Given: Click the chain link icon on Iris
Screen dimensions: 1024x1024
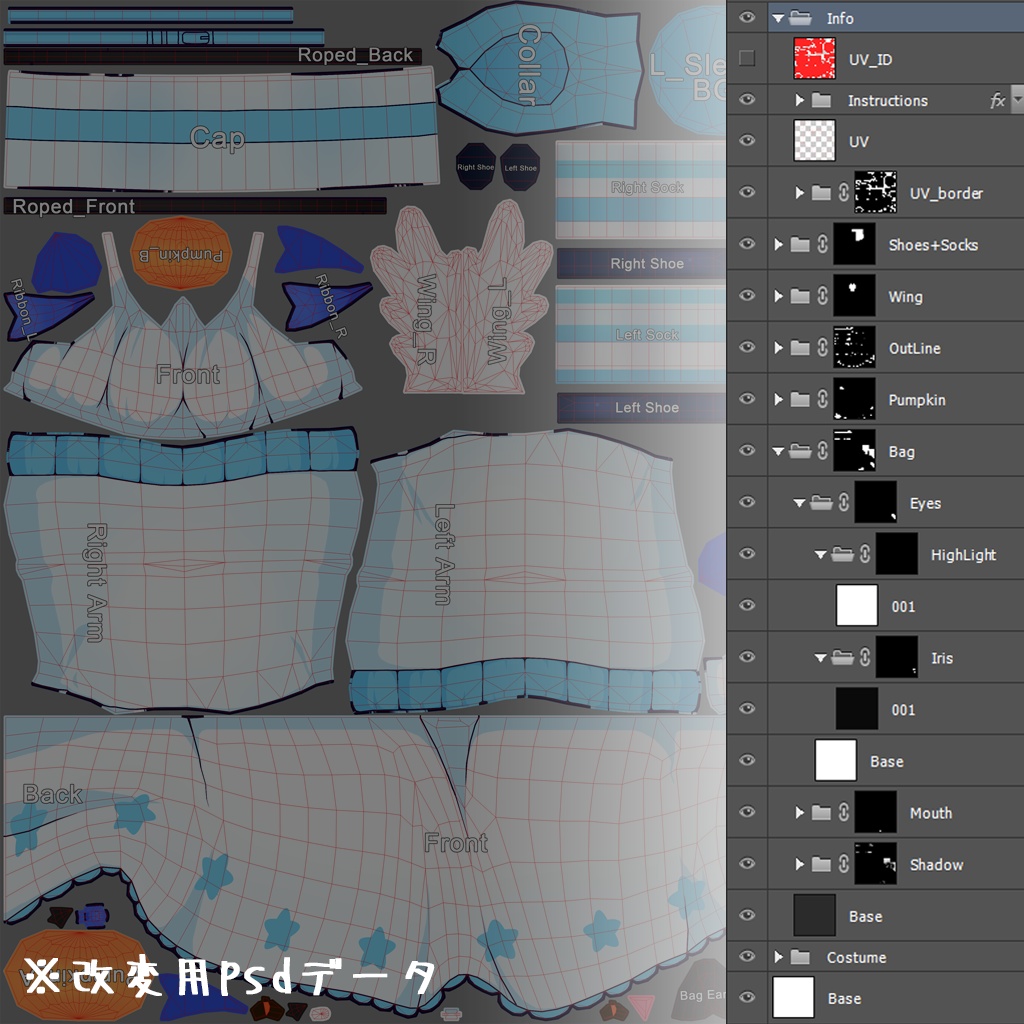Looking at the screenshot, I should (865, 657).
